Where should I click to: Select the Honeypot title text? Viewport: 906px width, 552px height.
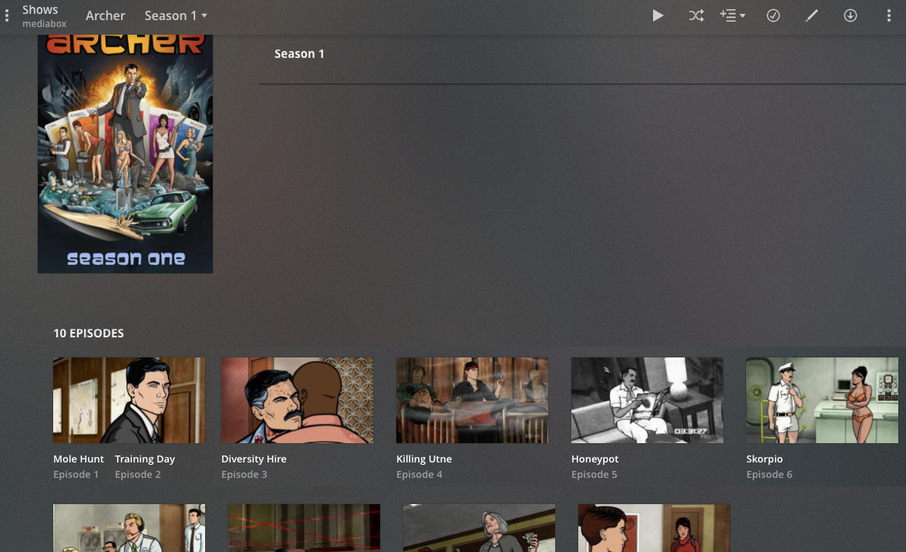coord(595,459)
